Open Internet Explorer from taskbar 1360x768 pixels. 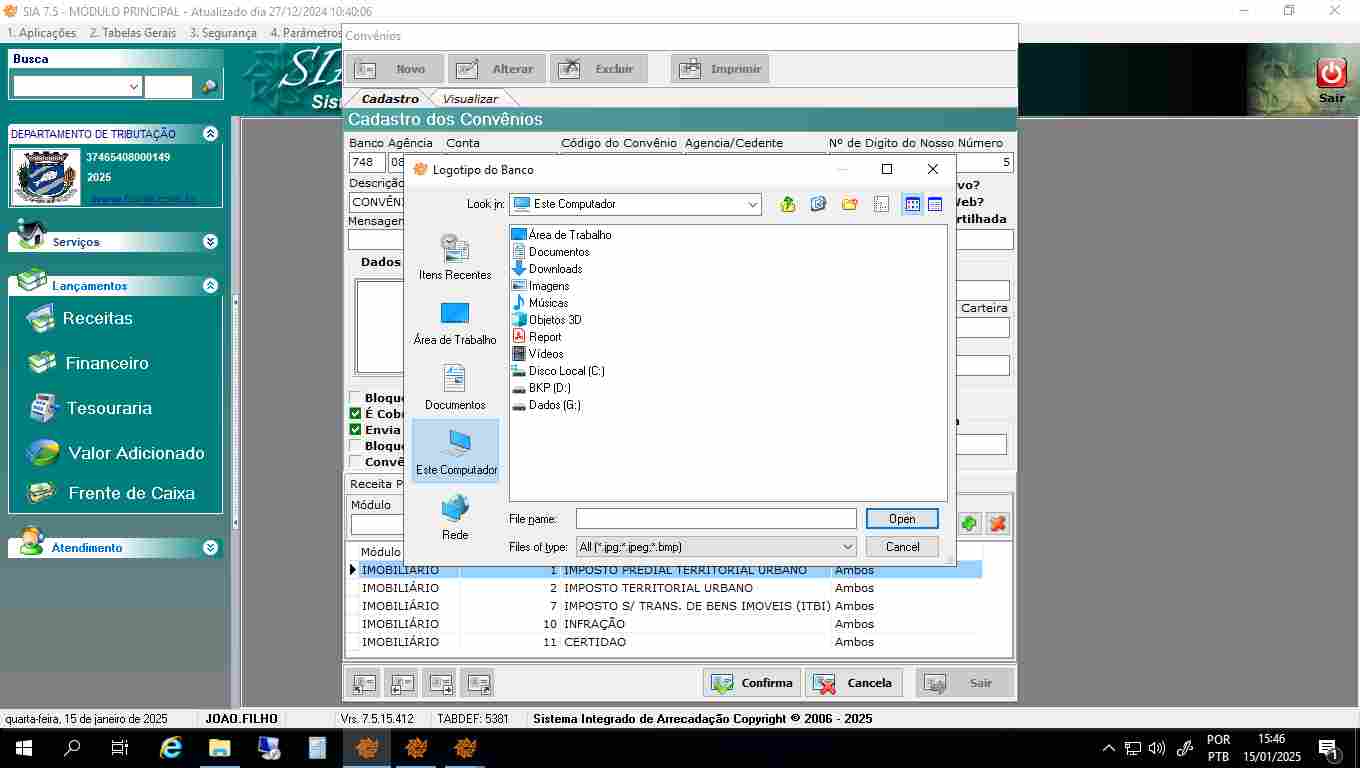pos(172,748)
